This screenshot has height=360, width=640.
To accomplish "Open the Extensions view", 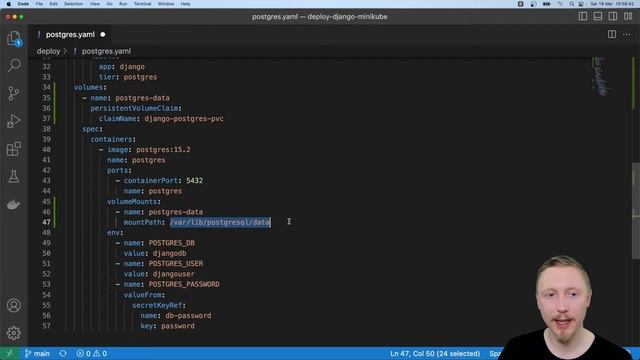I will tap(14, 149).
